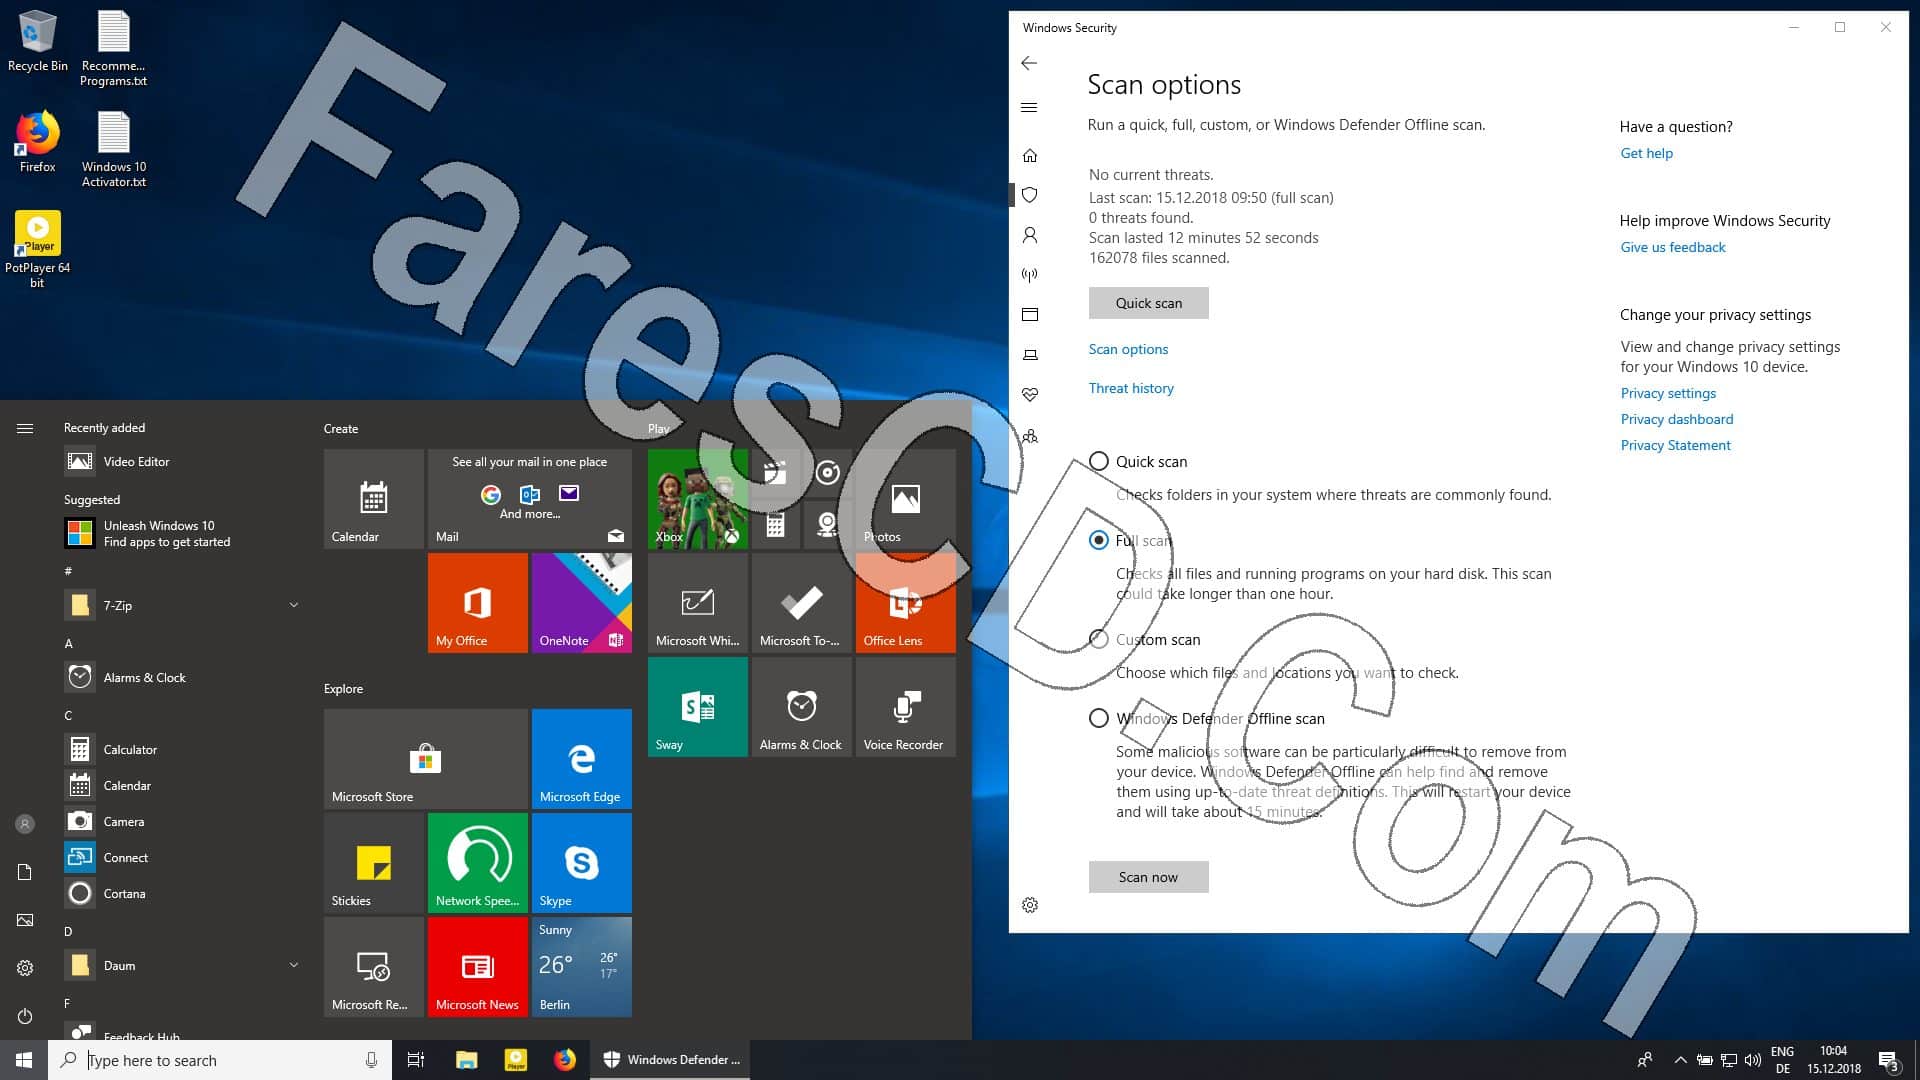This screenshot has width=1920, height=1080.
Task: Open Video Editor from Recently added
Action: [182, 461]
